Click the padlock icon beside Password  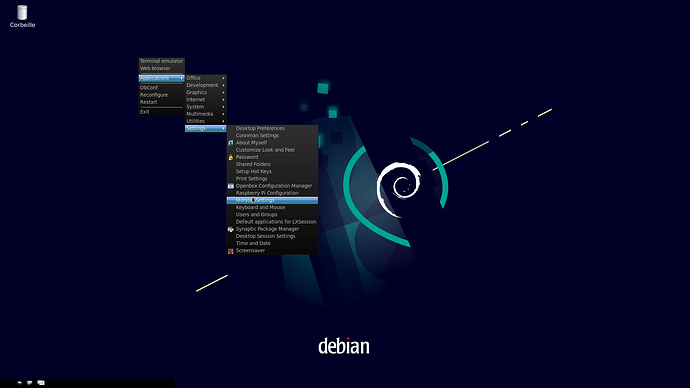pyautogui.click(x=231, y=157)
